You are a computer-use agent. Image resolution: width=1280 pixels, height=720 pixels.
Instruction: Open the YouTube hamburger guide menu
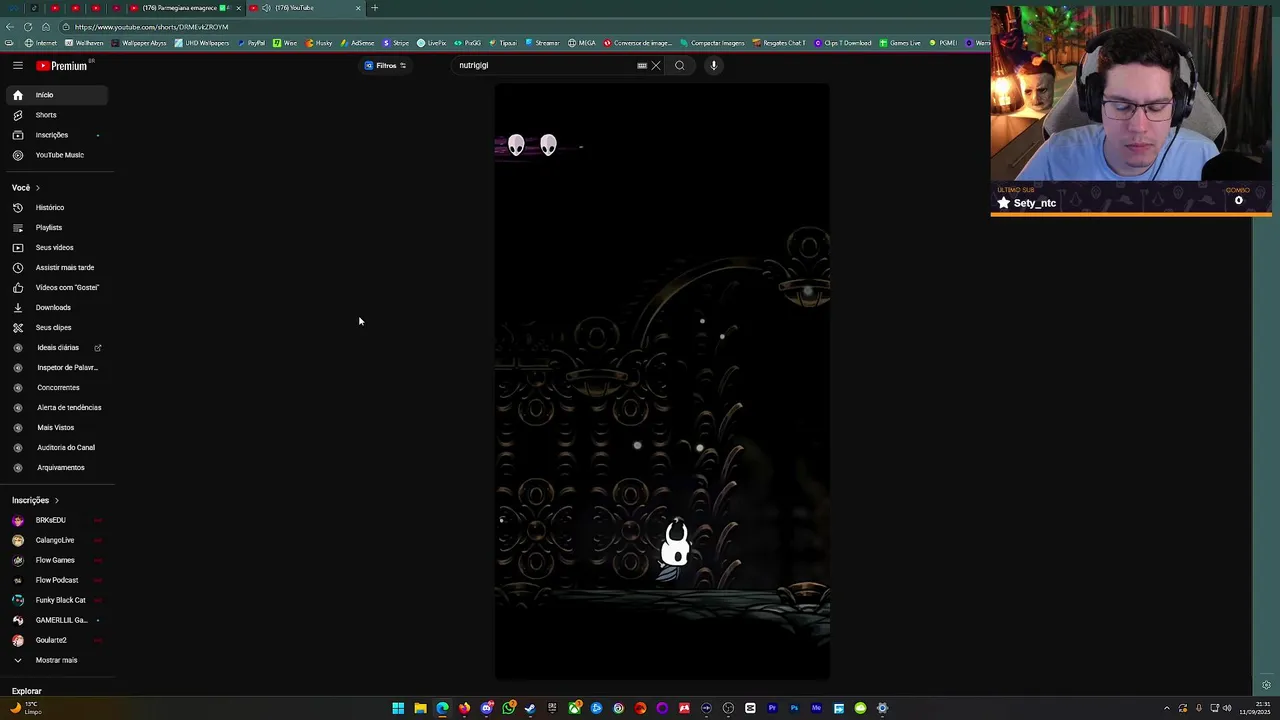[17, 65]
